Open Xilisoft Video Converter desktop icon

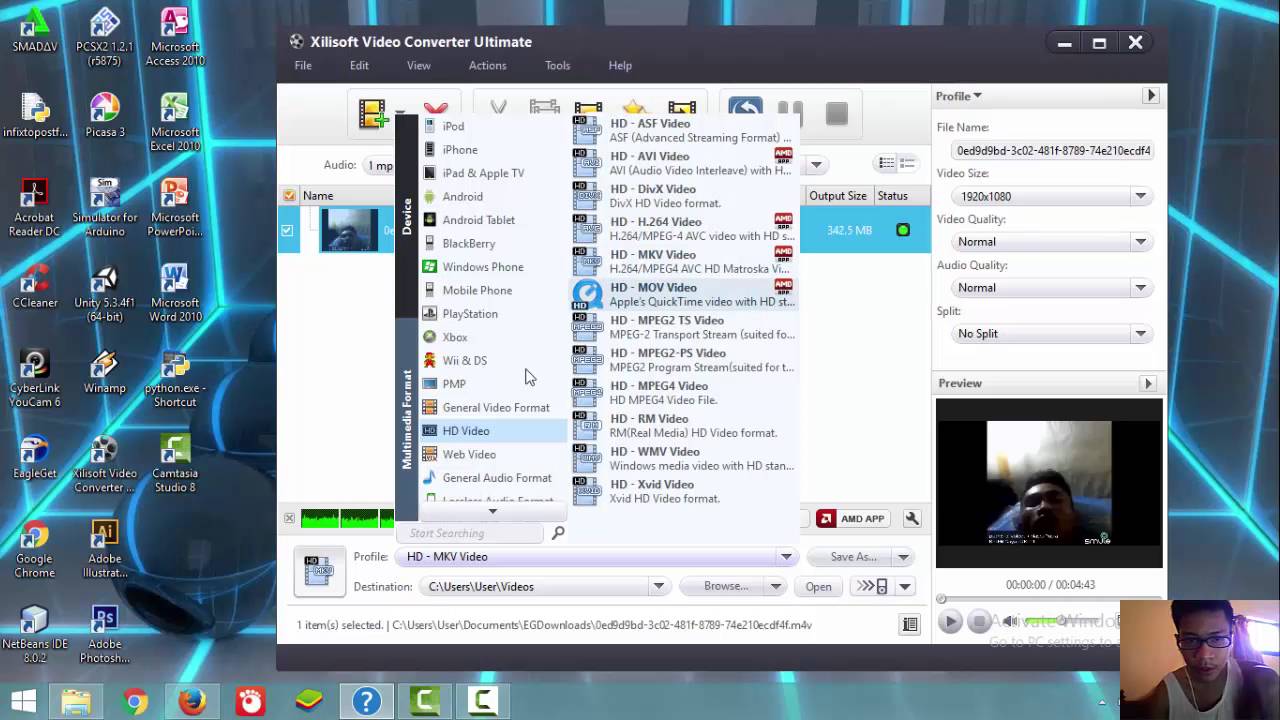point(105,464)
